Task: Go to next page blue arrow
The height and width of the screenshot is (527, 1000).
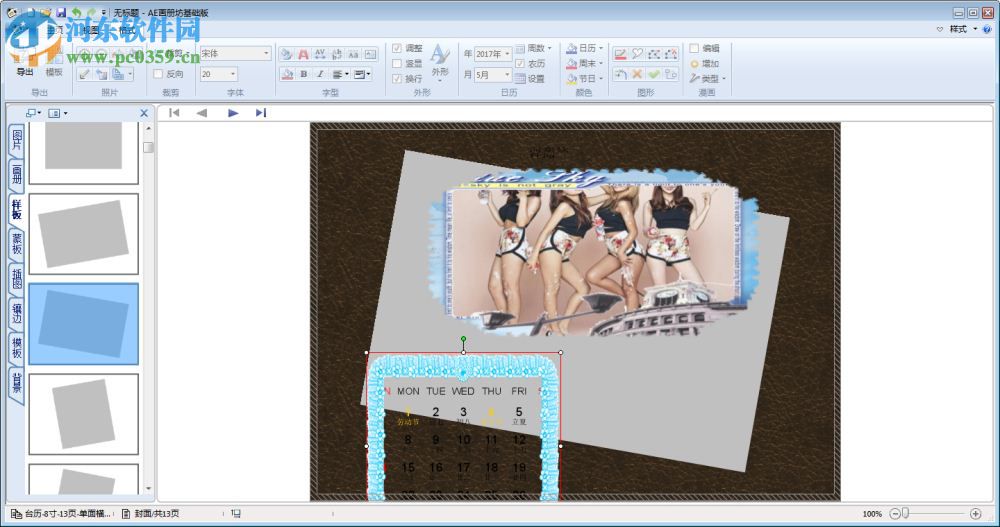Action: tap(233, 113)
